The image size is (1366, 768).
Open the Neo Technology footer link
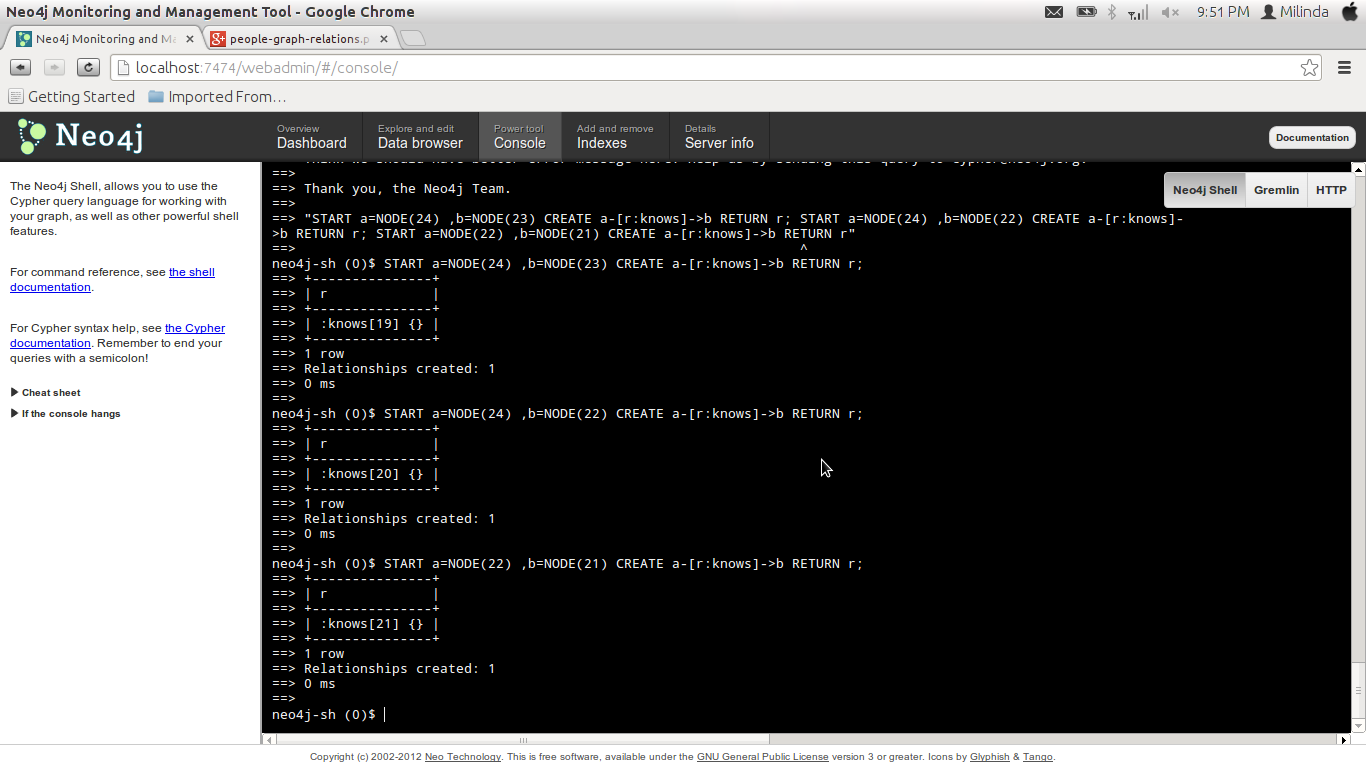coord(463,757)
